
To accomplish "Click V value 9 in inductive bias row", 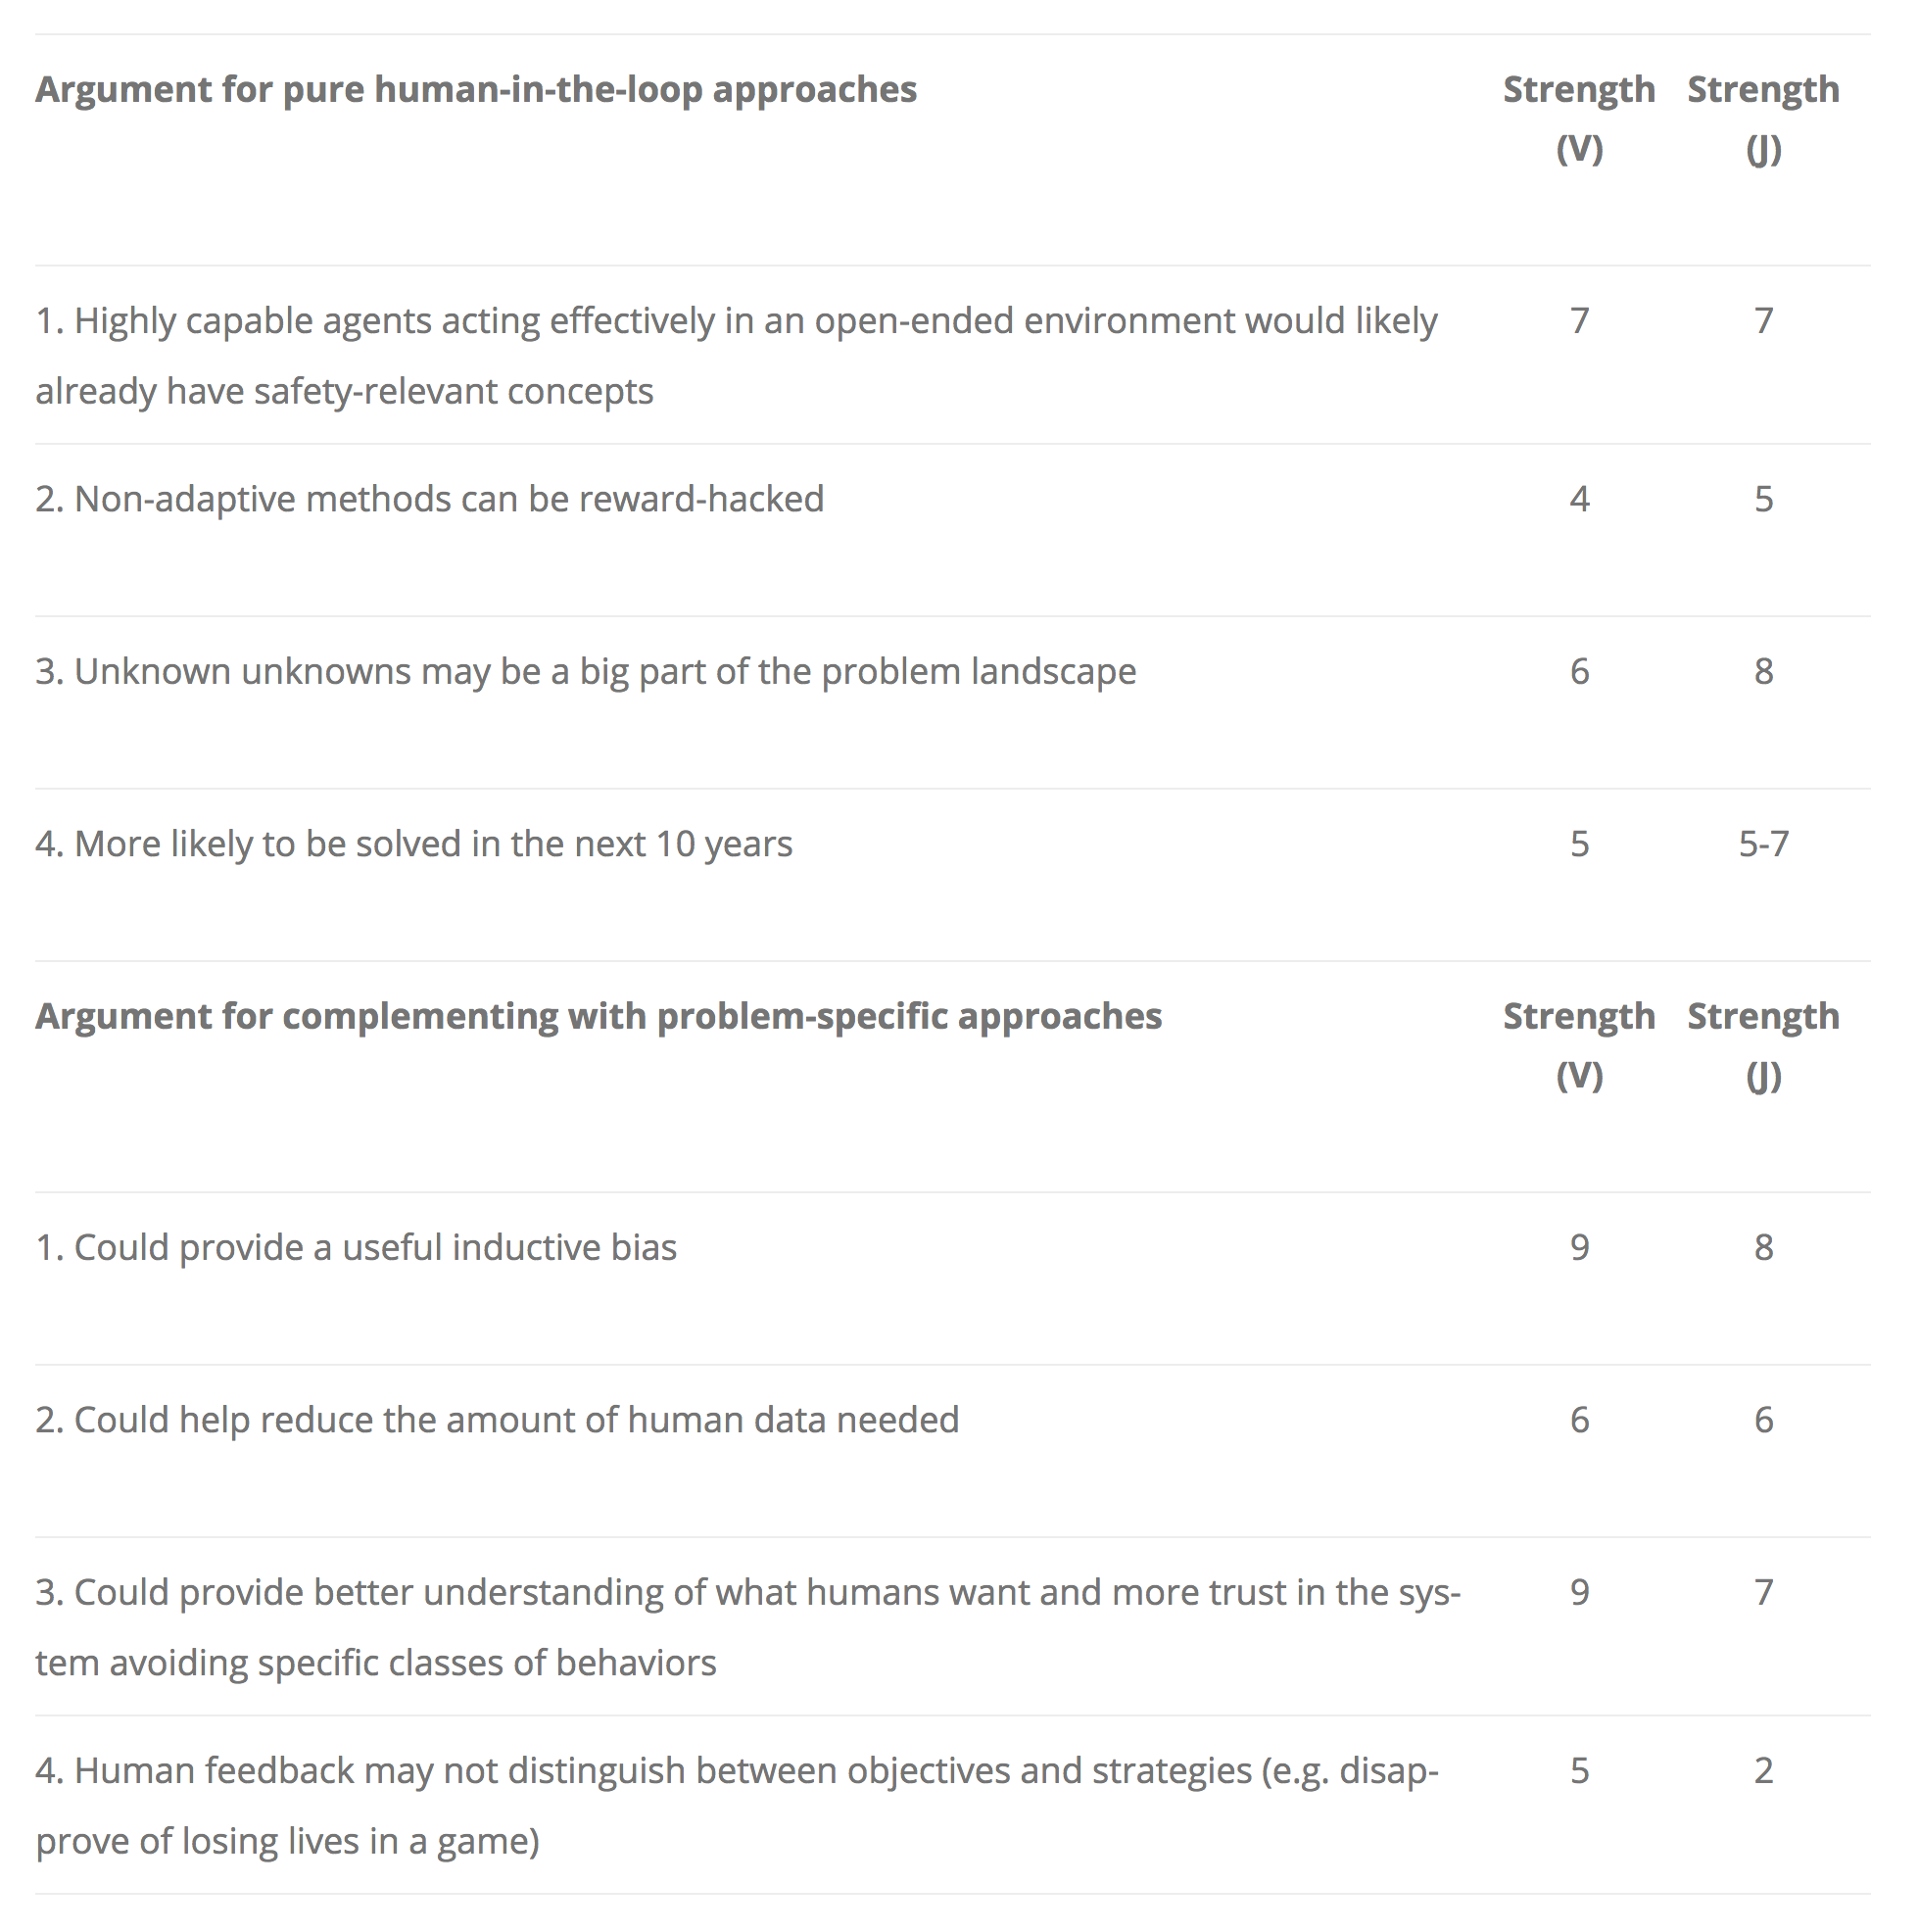I will (x=1579, y=1247).
